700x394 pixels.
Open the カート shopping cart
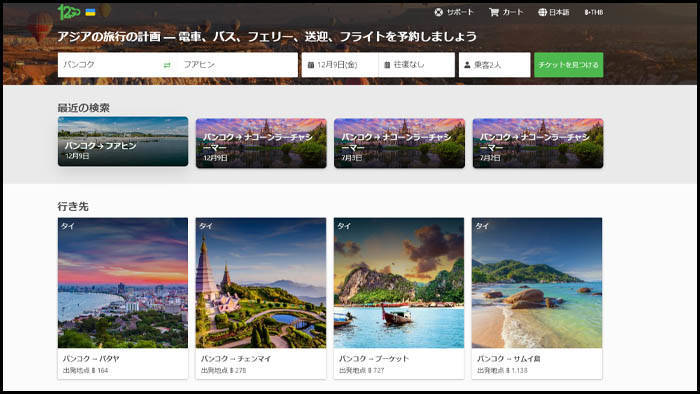[506, 12]
